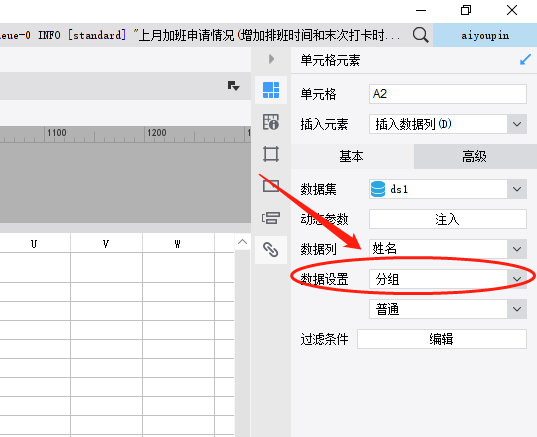Open the hyperlink panel icon

[x=271, y=249]
